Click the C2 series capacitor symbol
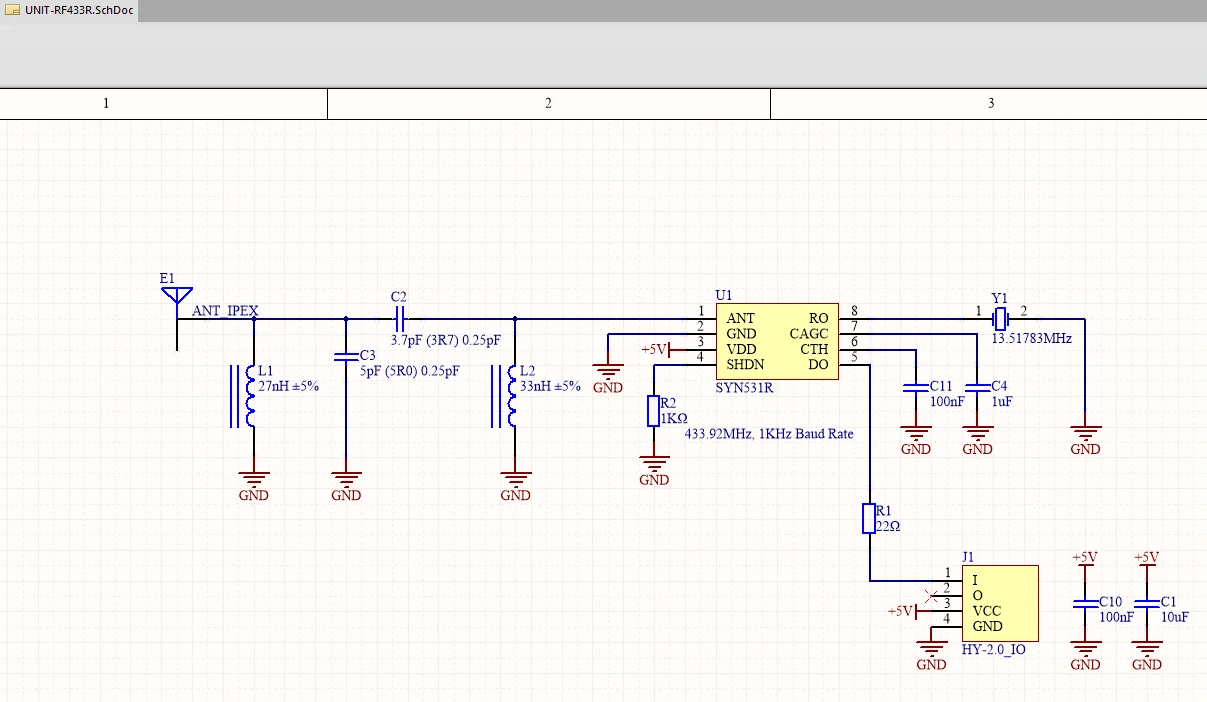 click(x=400, y=319)
